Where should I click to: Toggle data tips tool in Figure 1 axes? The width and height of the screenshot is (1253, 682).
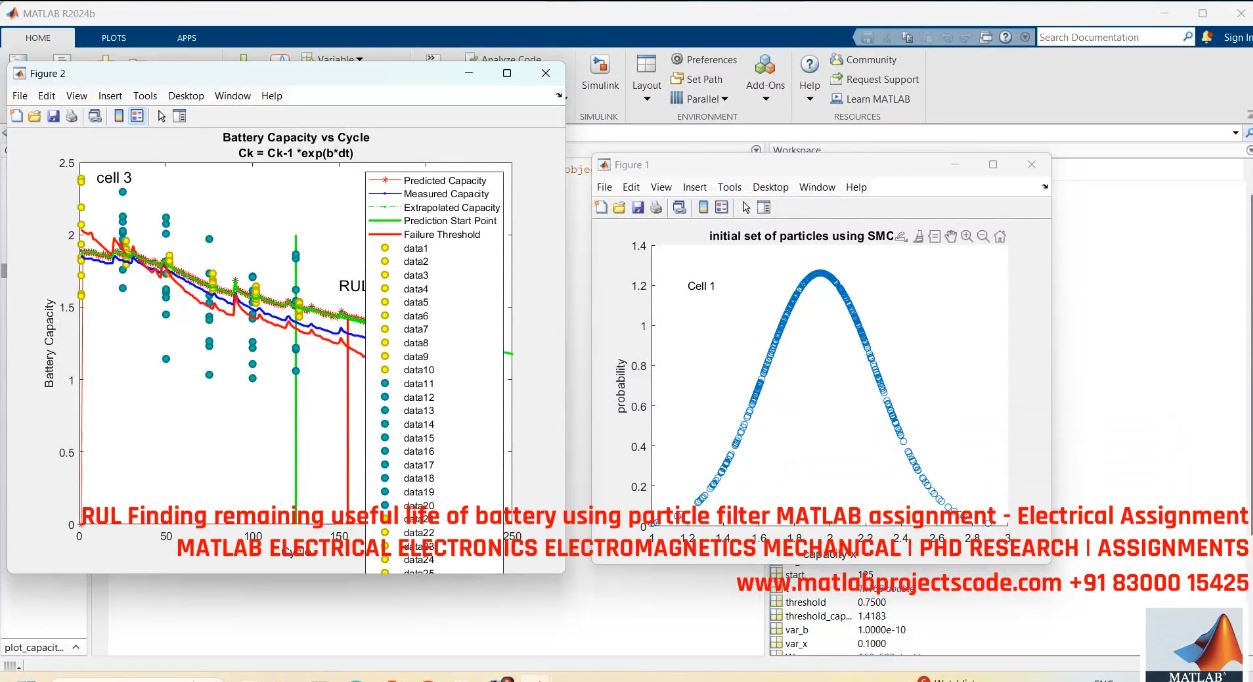(934, 236)
